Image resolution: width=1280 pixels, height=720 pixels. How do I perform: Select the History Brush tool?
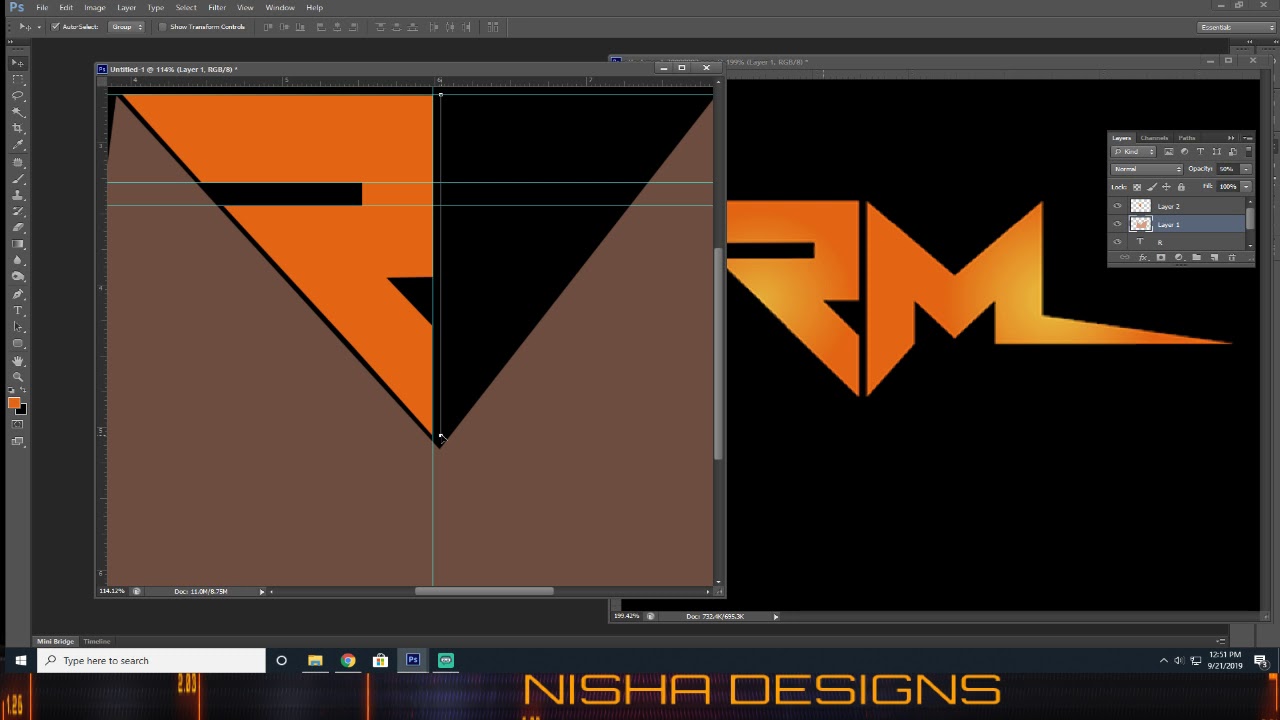point(18,211)
